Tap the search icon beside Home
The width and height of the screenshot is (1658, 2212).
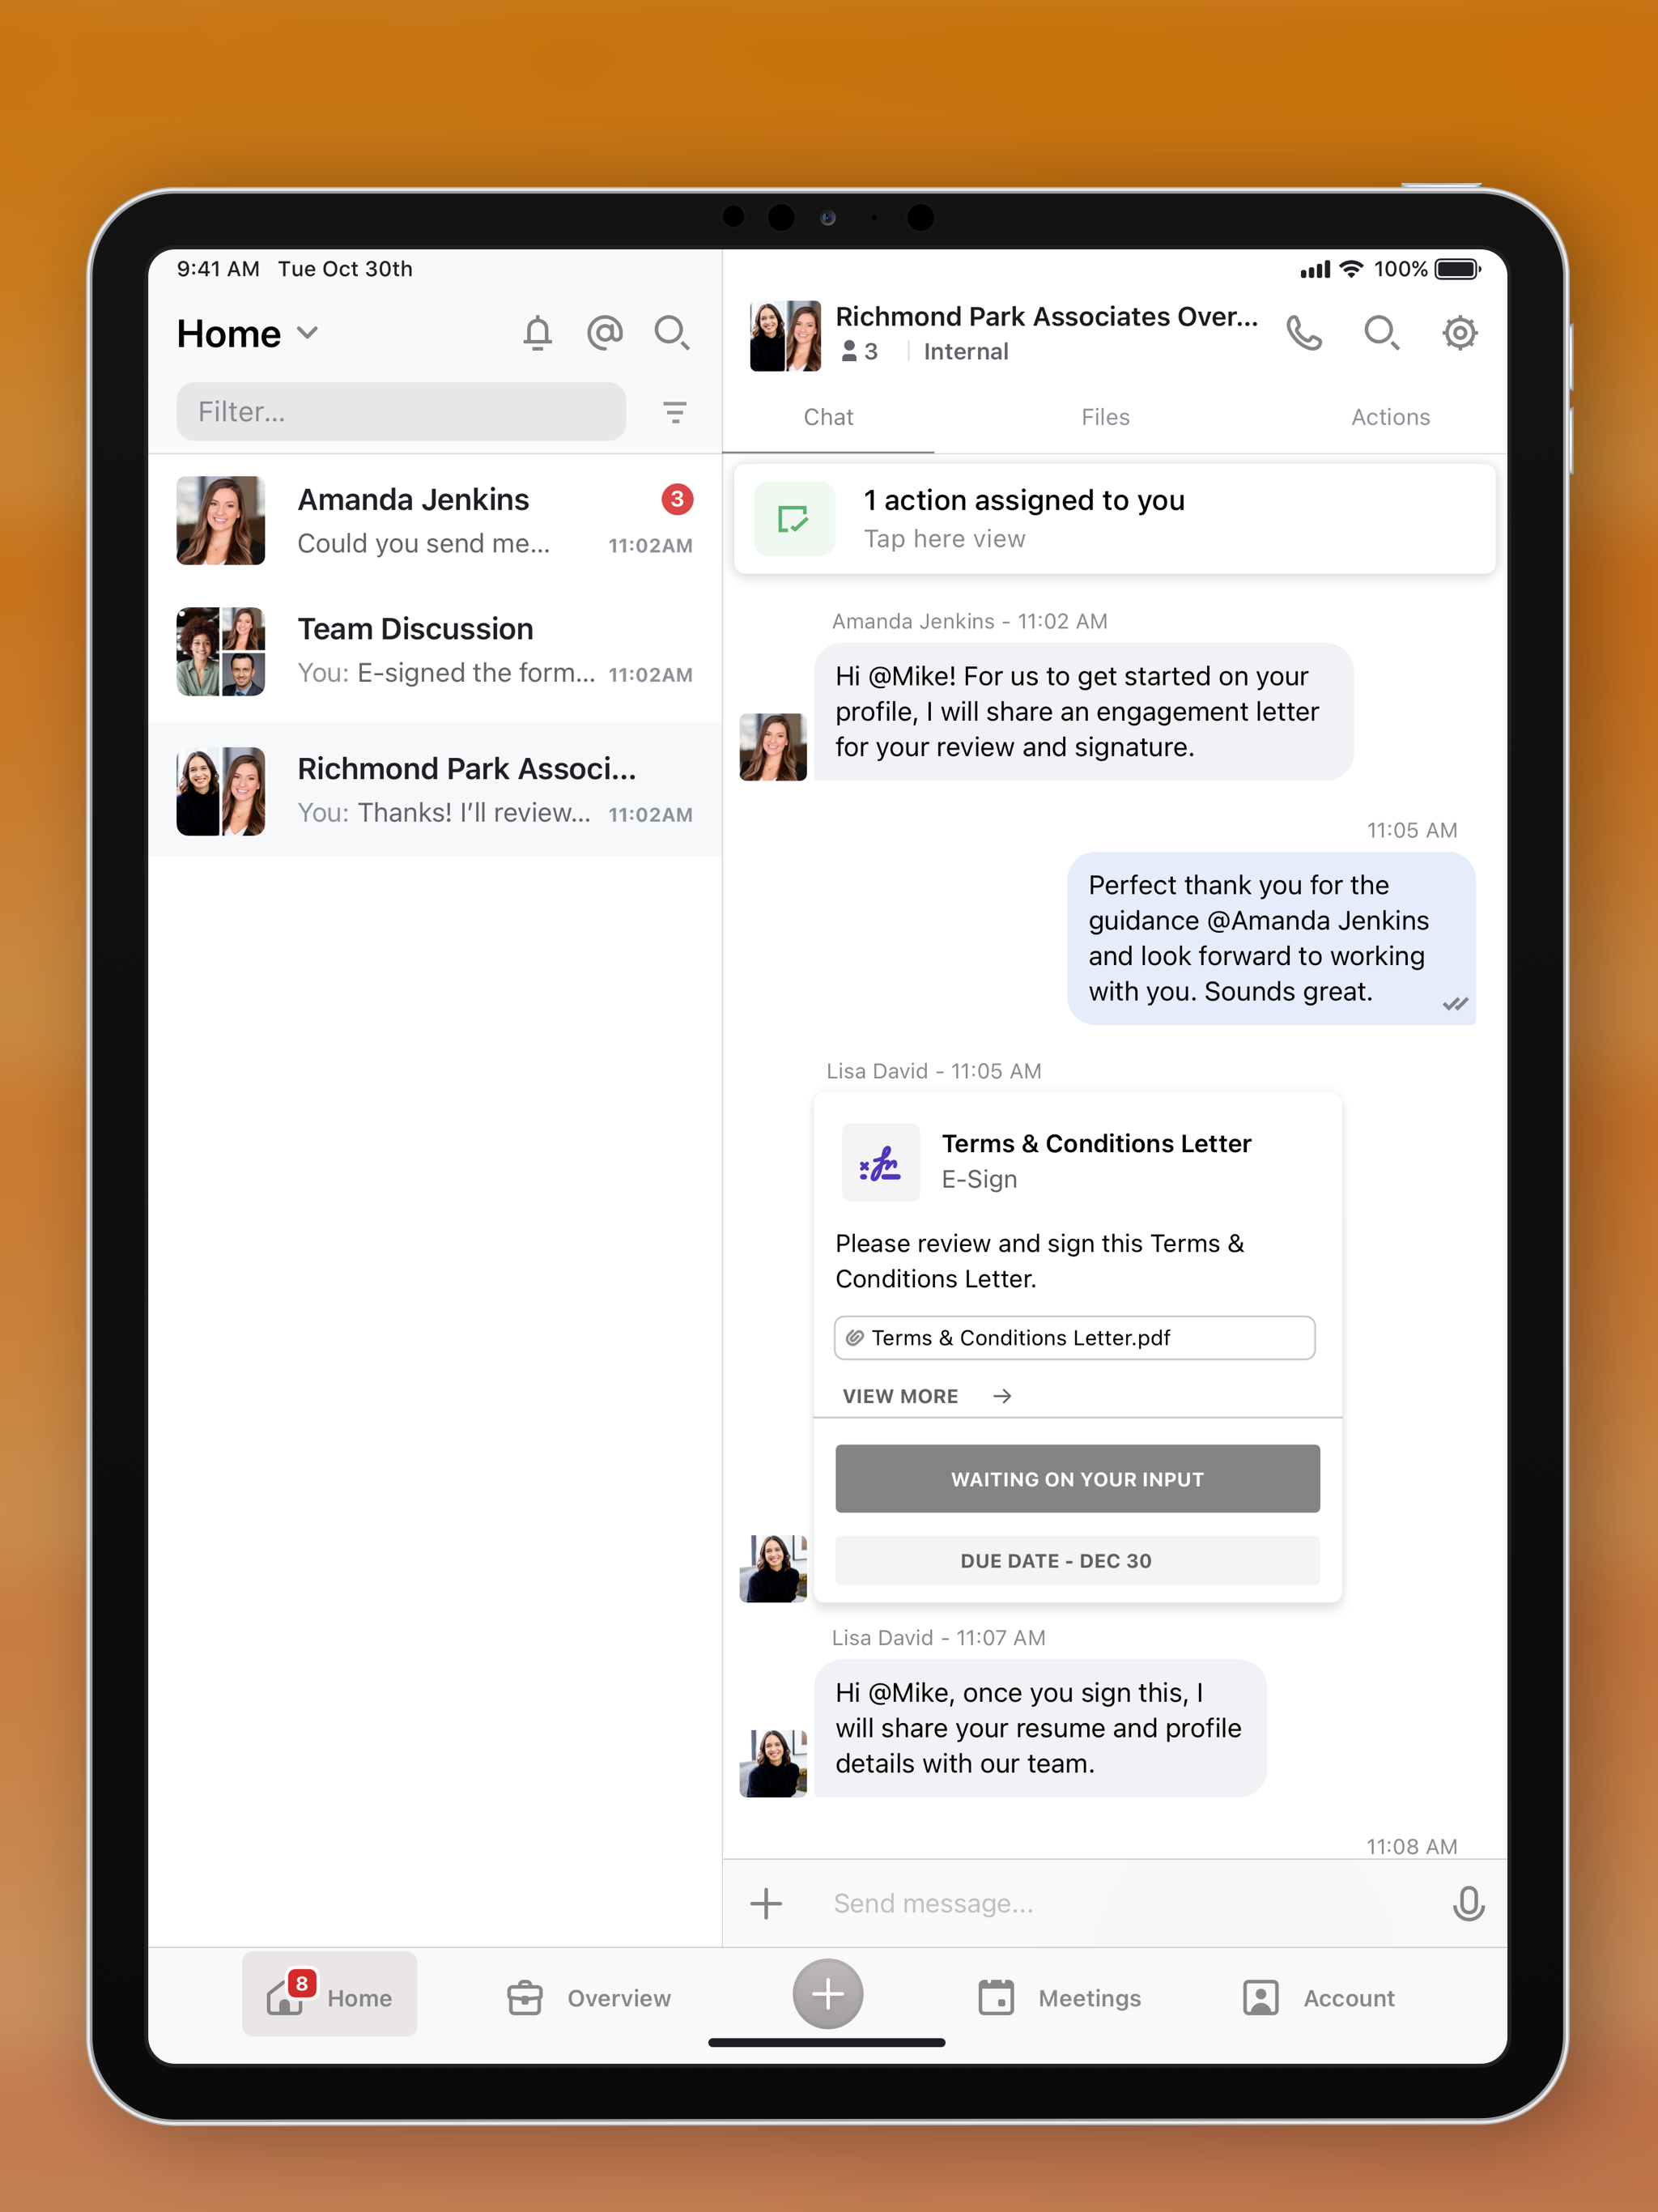pos(671,333)
